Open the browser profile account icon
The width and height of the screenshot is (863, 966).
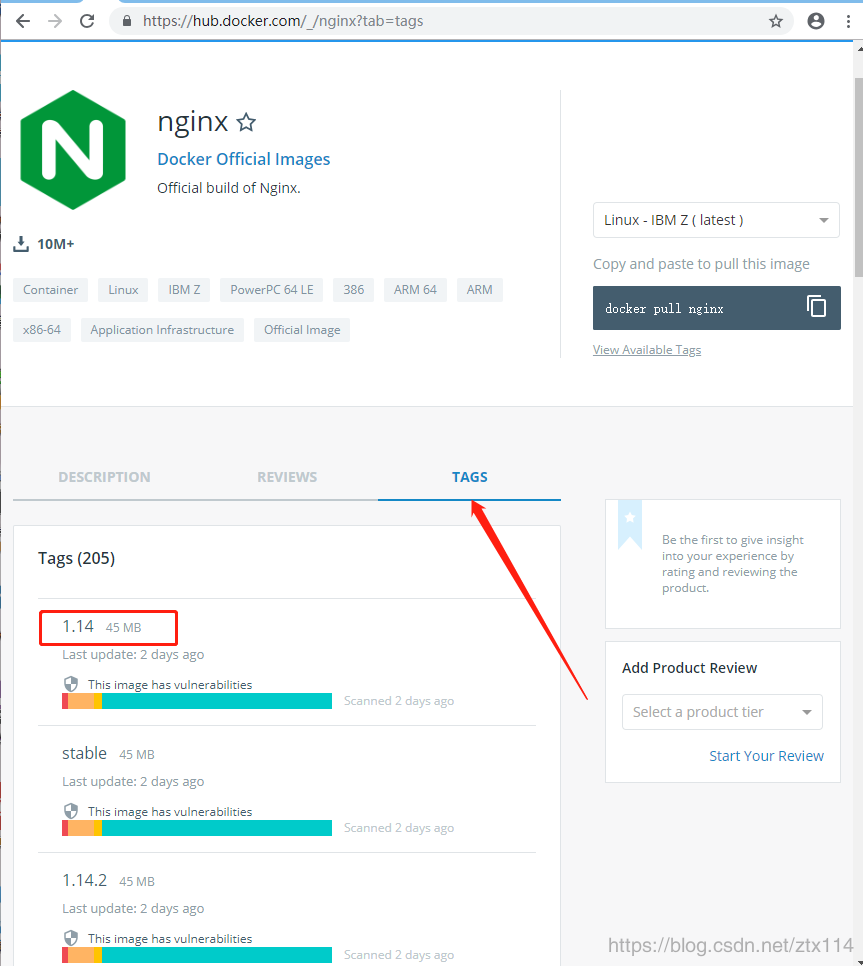pyautogui.click(x=816, y=21)
